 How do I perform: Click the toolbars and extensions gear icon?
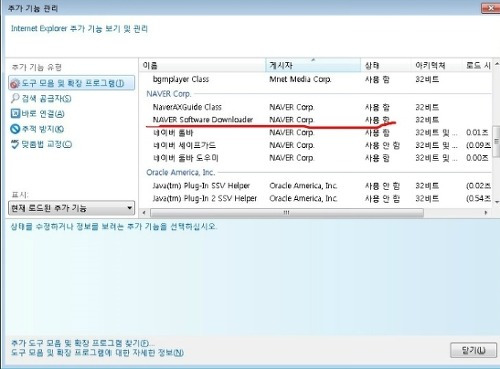15,83
